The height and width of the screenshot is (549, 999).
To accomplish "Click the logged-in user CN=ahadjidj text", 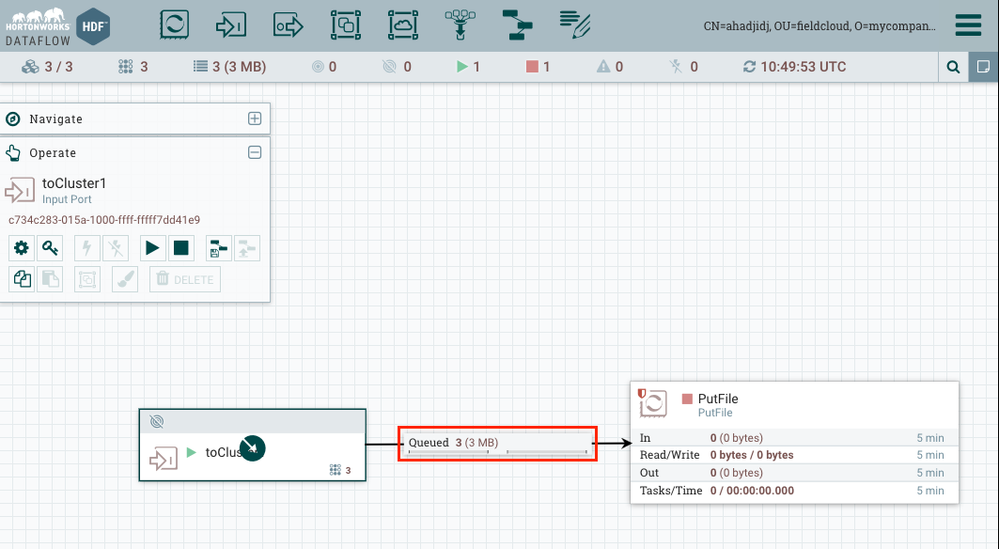I will pyautogui.click(x=819, y=26).
